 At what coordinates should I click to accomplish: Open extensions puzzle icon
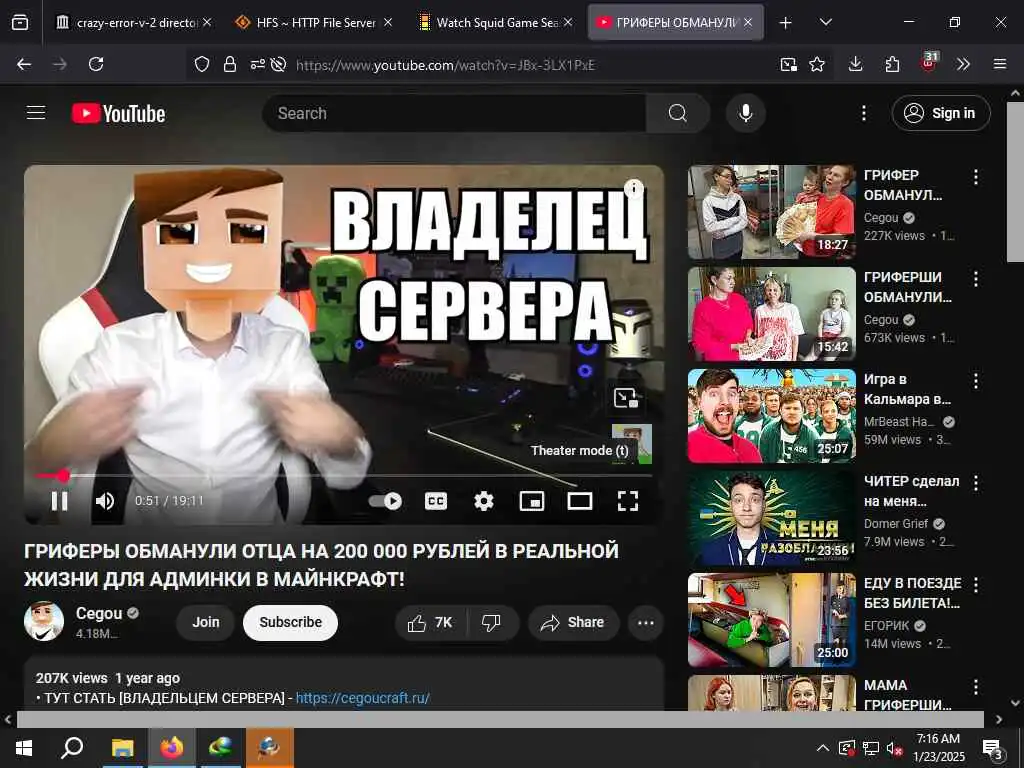892,64
